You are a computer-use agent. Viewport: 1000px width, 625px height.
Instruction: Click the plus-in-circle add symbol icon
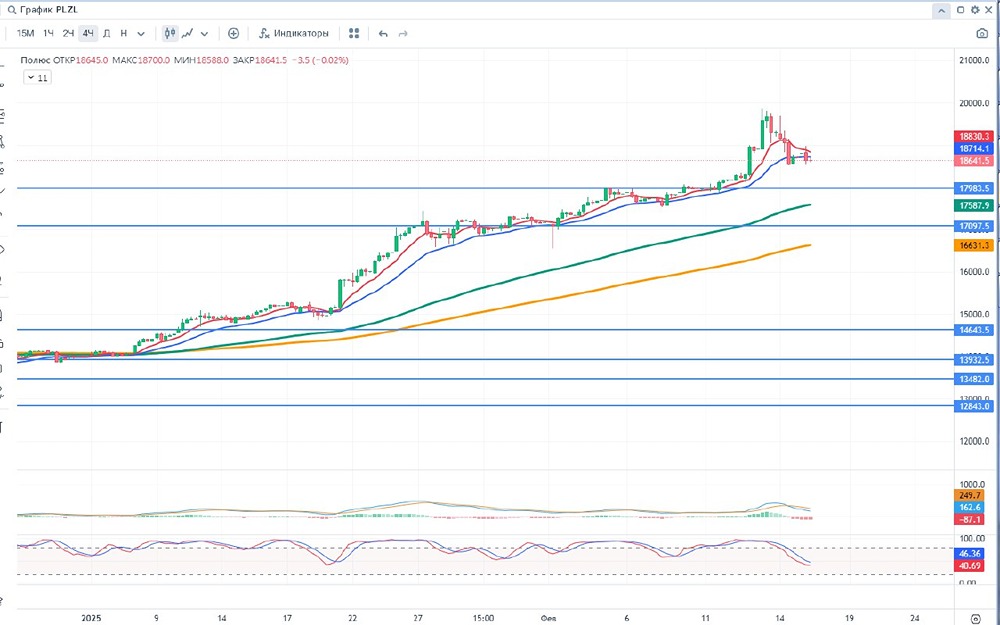(233, 33)
